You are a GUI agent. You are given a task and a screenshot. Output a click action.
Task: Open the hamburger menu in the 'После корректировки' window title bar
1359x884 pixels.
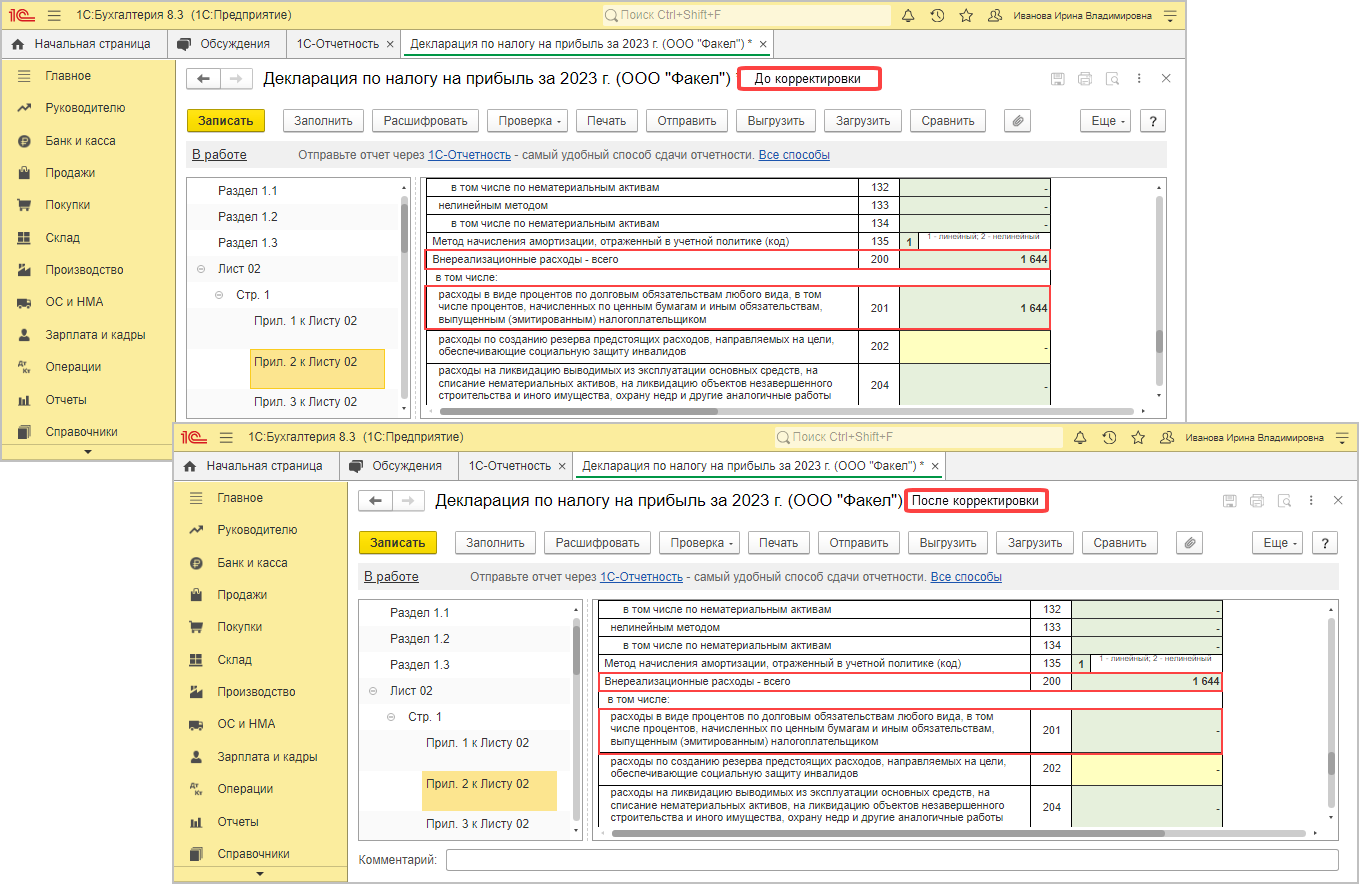tap(226, 438)
